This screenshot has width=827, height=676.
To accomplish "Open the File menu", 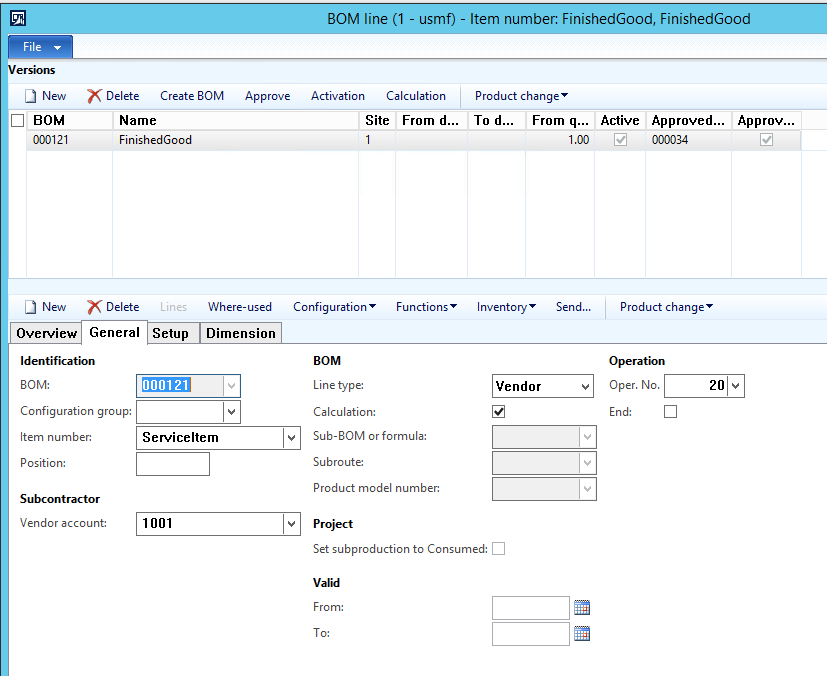I will tap(40, 47).
